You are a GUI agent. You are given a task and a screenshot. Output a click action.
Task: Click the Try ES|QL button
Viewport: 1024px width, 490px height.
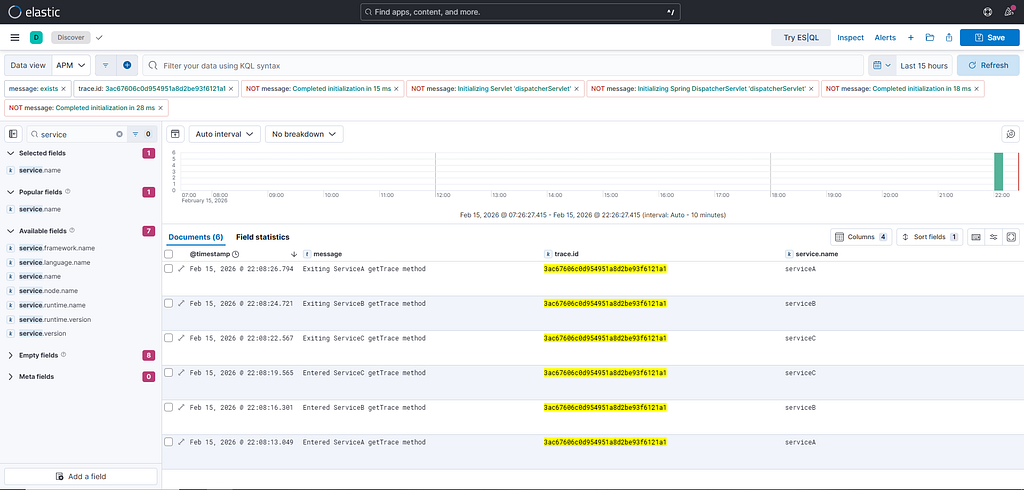click(x=800, y=38)
